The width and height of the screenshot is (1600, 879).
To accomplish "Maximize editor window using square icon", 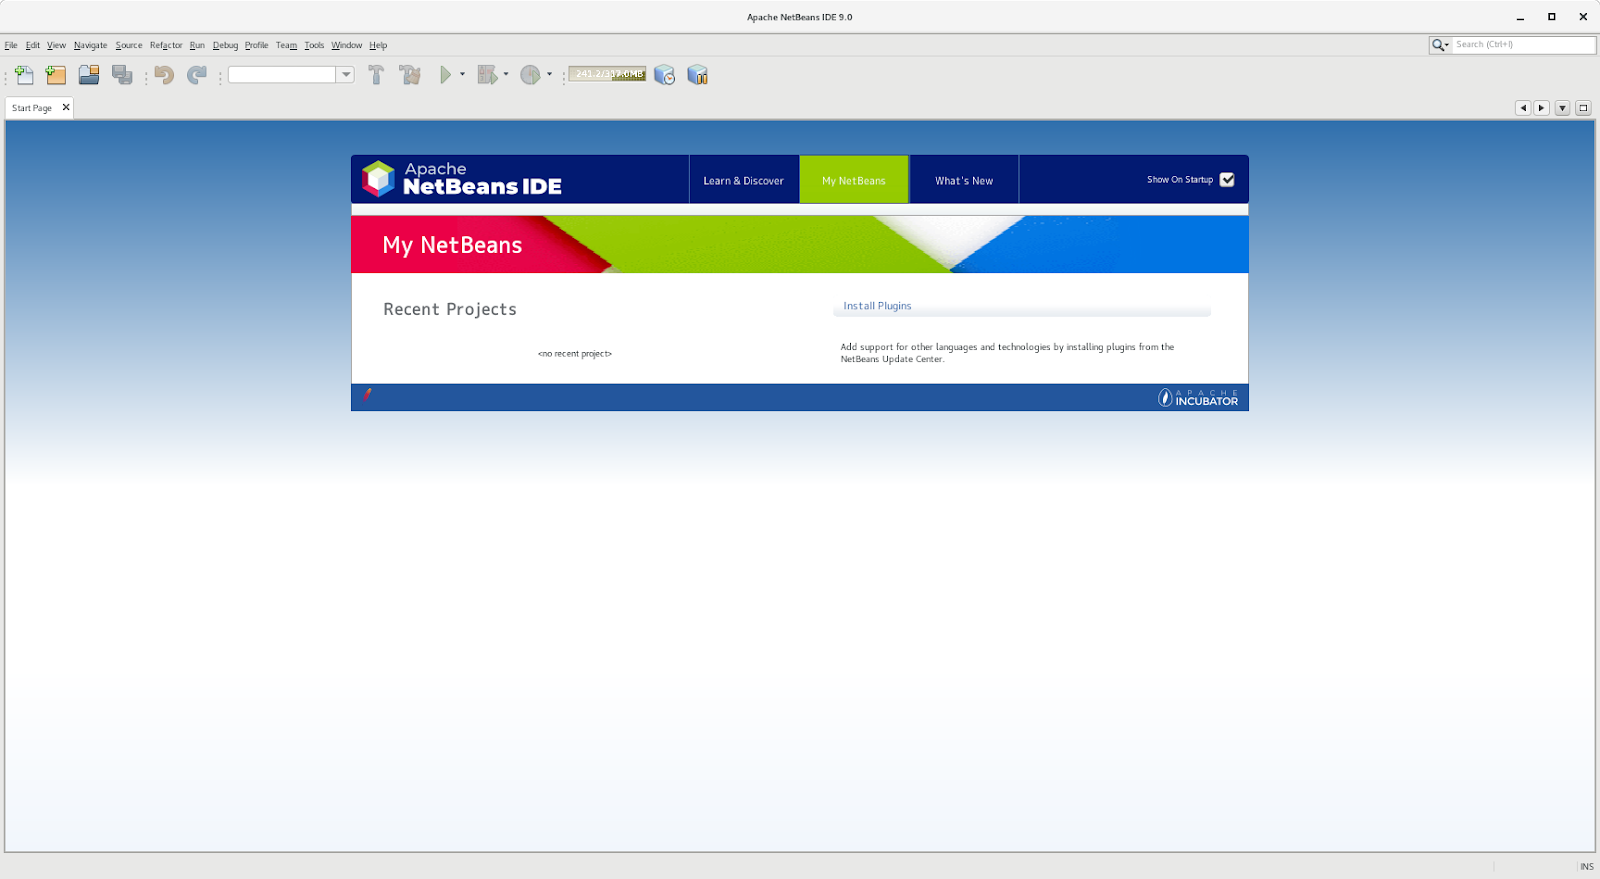I will pos(1583,108).
